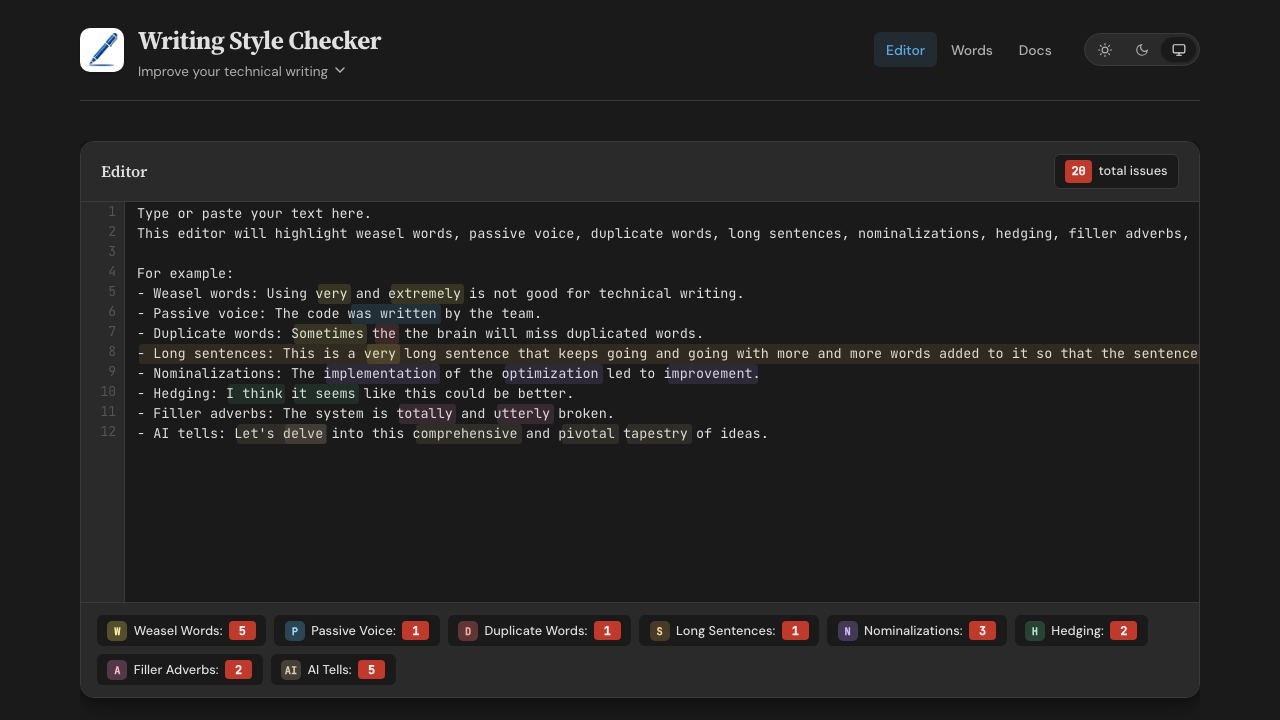The width and height of the screenshot is (1280, 720).
Task: Toggle AI Tells filter chip
Action: [333, 670]
